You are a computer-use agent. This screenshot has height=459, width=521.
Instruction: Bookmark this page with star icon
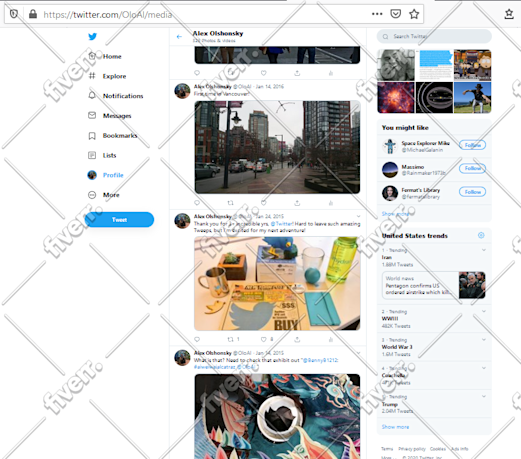(x=414, y=14)
